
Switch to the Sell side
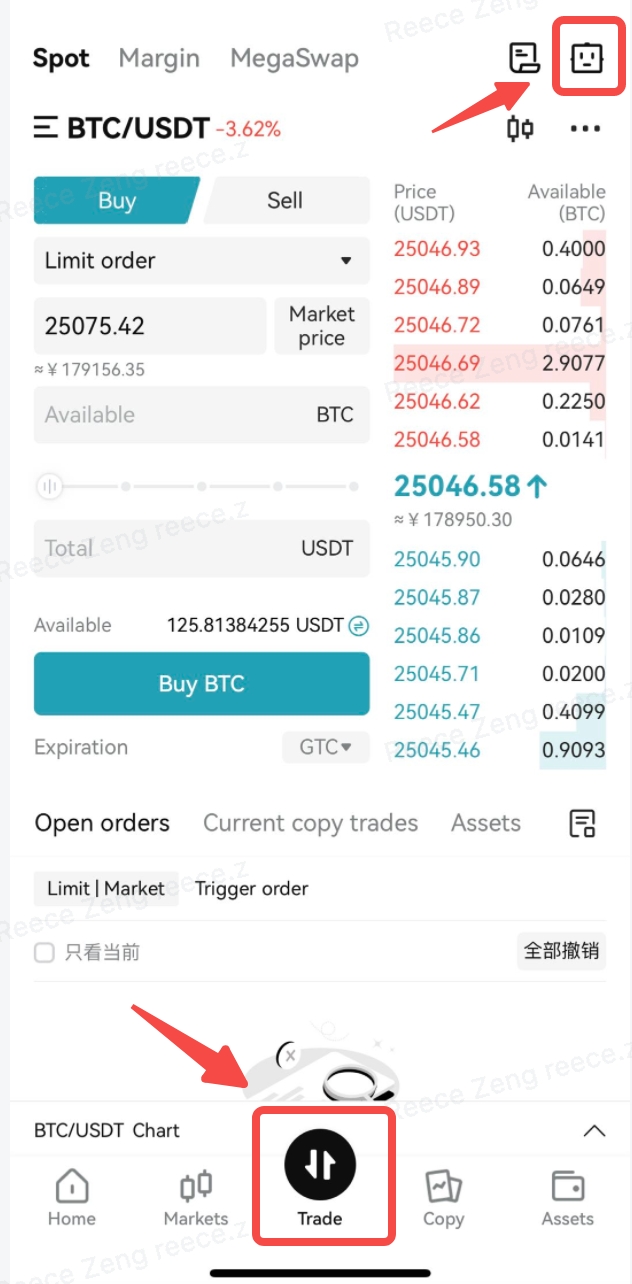pos(285,201)
